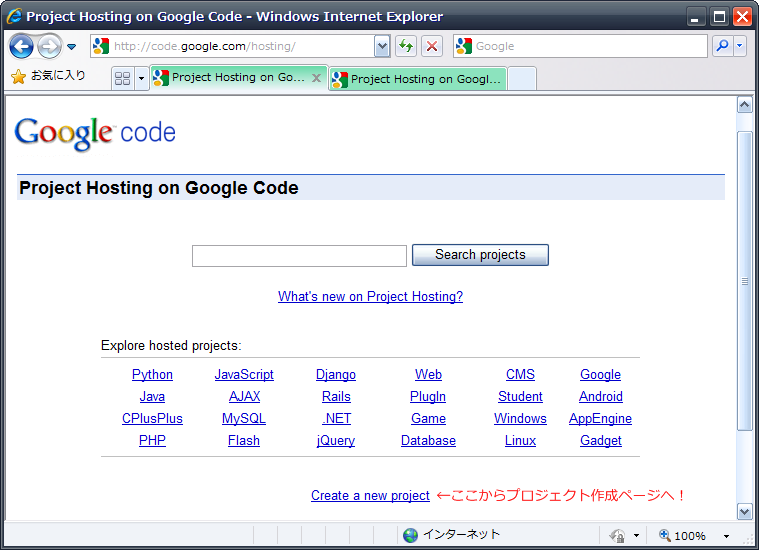Refresh the page with green arrows icon

coord(406,46)
